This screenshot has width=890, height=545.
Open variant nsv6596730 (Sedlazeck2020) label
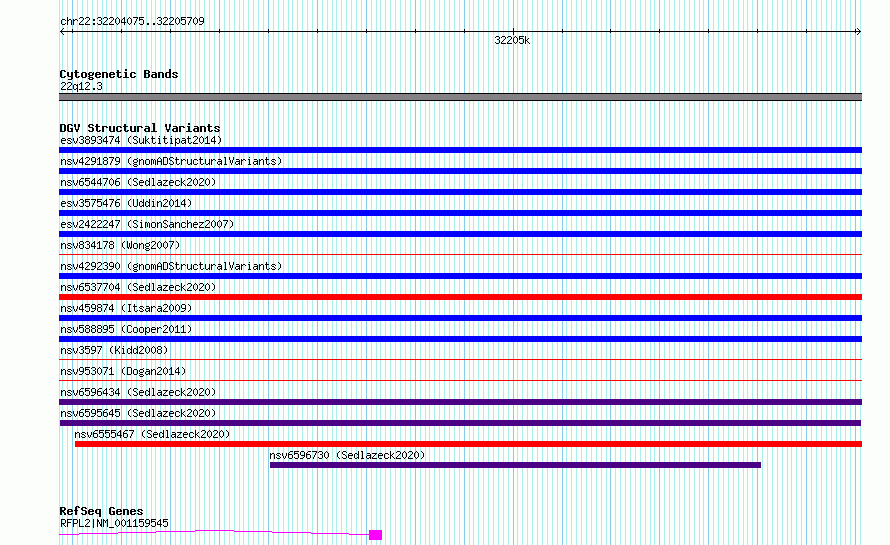pos(347,455)
